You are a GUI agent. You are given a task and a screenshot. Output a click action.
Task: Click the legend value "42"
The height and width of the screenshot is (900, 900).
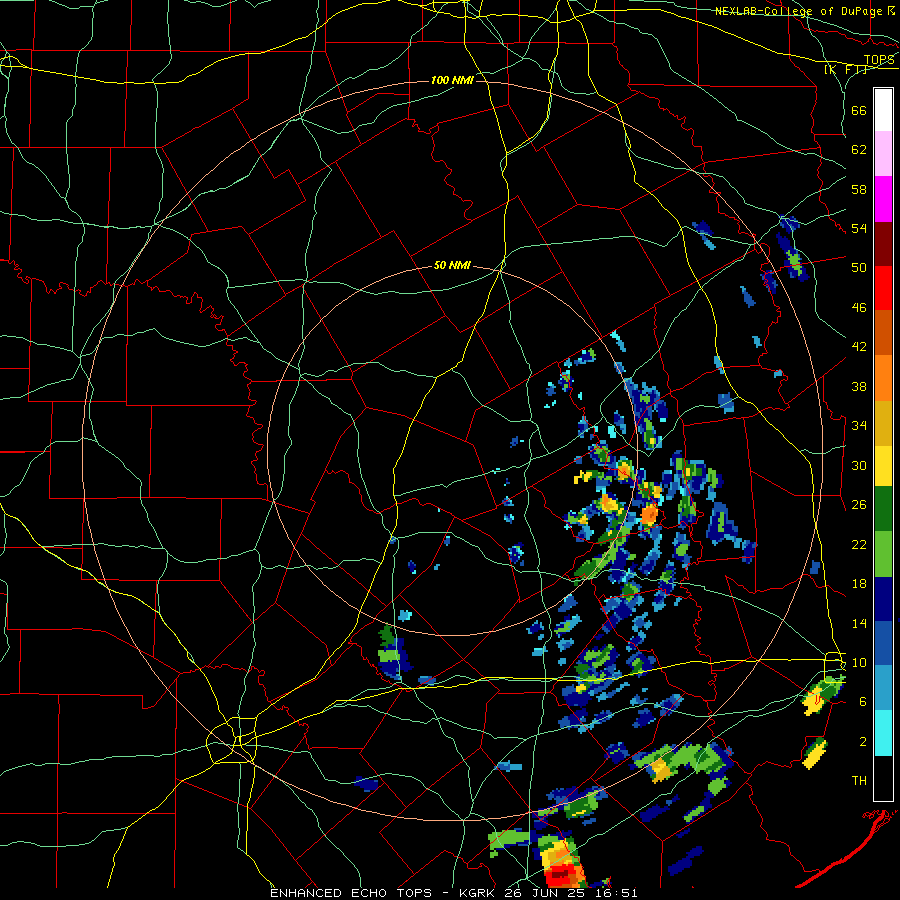(x=859, y=347)
